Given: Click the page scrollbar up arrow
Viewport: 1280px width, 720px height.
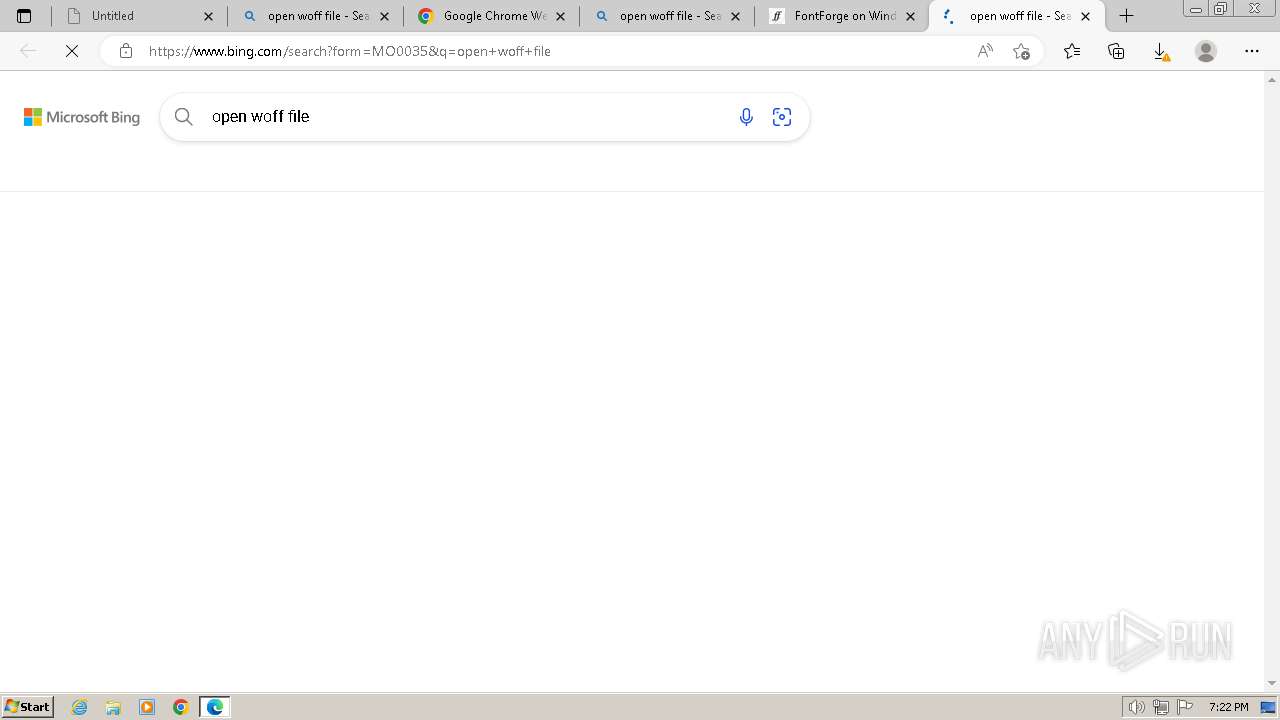Looking at the screenshot, I should 1272,78.
